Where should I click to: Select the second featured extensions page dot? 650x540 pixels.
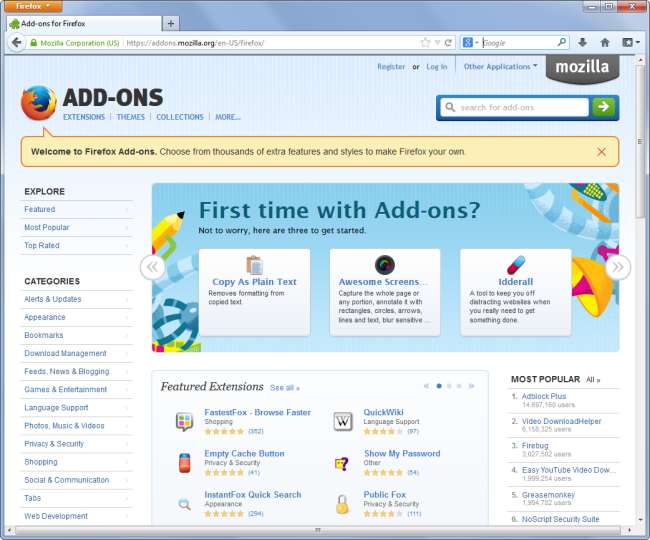click(x=449, y=386)
